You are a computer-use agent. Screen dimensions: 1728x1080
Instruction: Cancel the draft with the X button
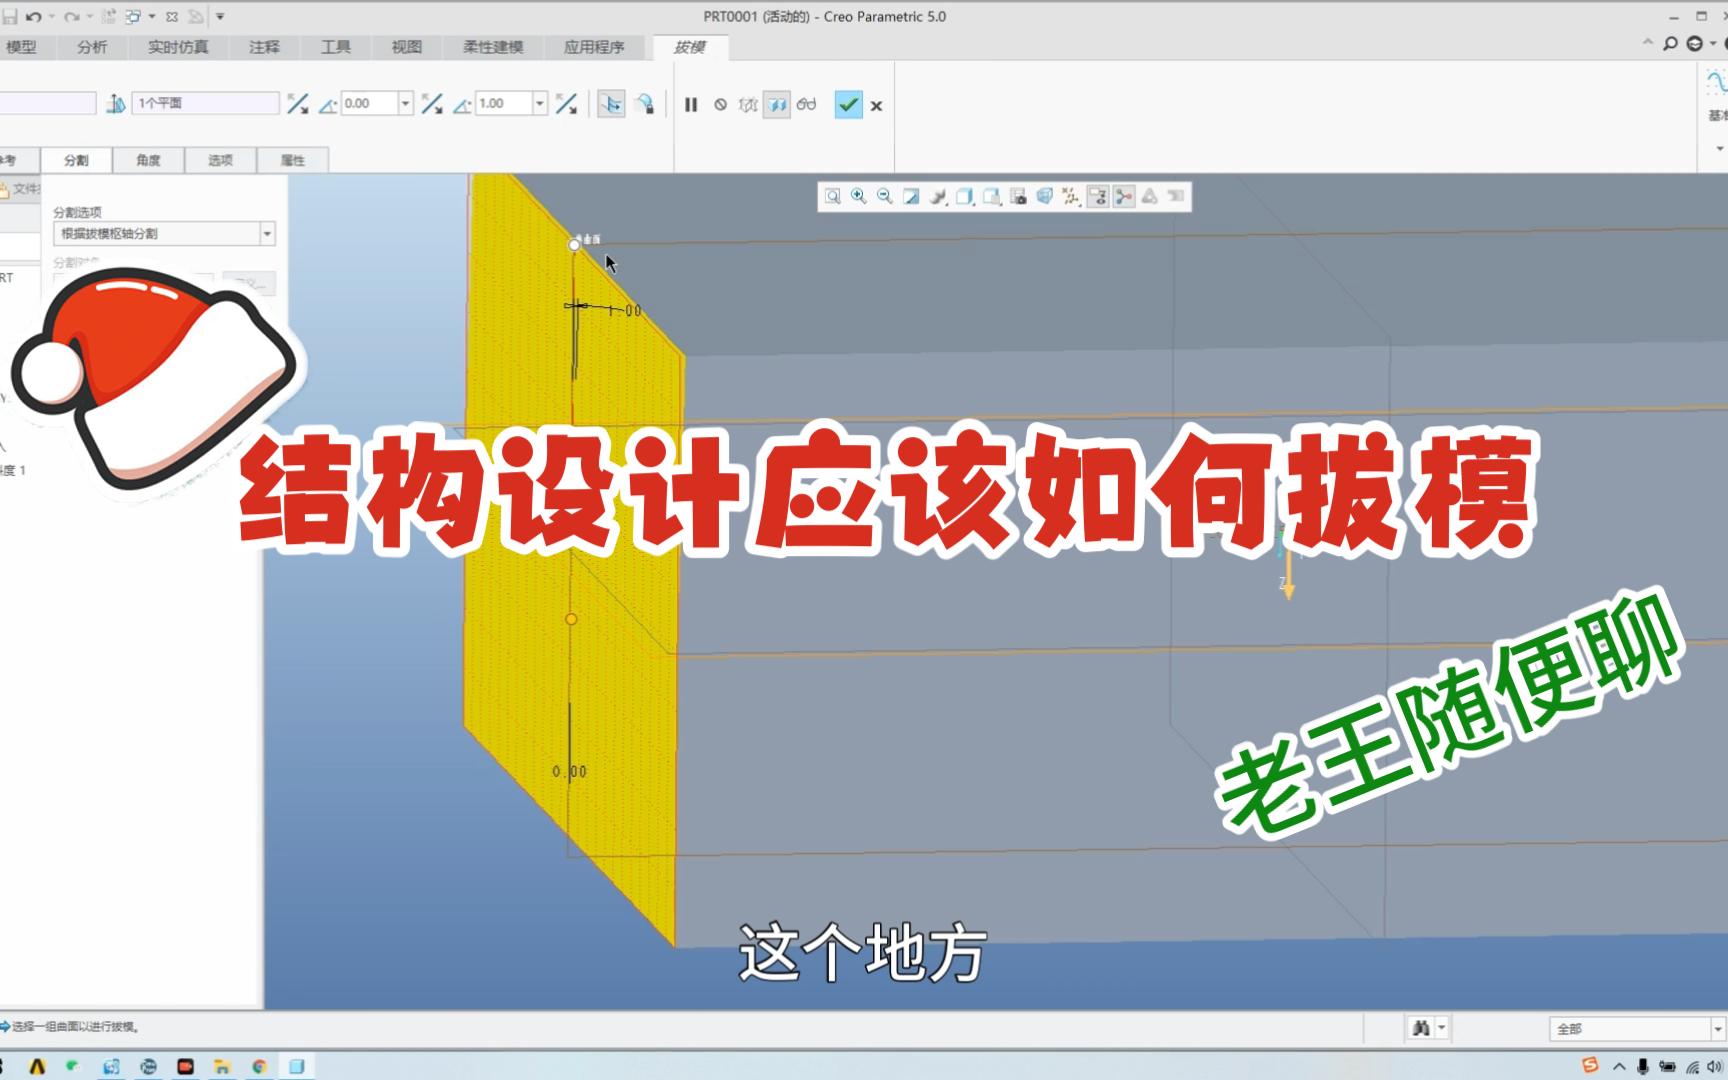click(x=876, y=104)
